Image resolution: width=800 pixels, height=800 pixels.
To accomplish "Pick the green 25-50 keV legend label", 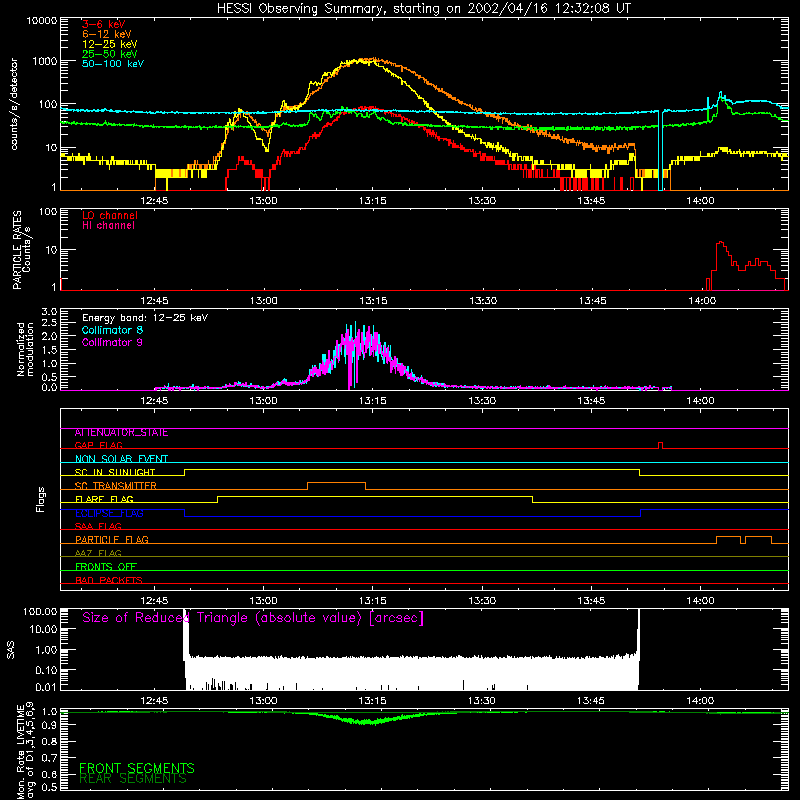I will (x=110, y=54).
